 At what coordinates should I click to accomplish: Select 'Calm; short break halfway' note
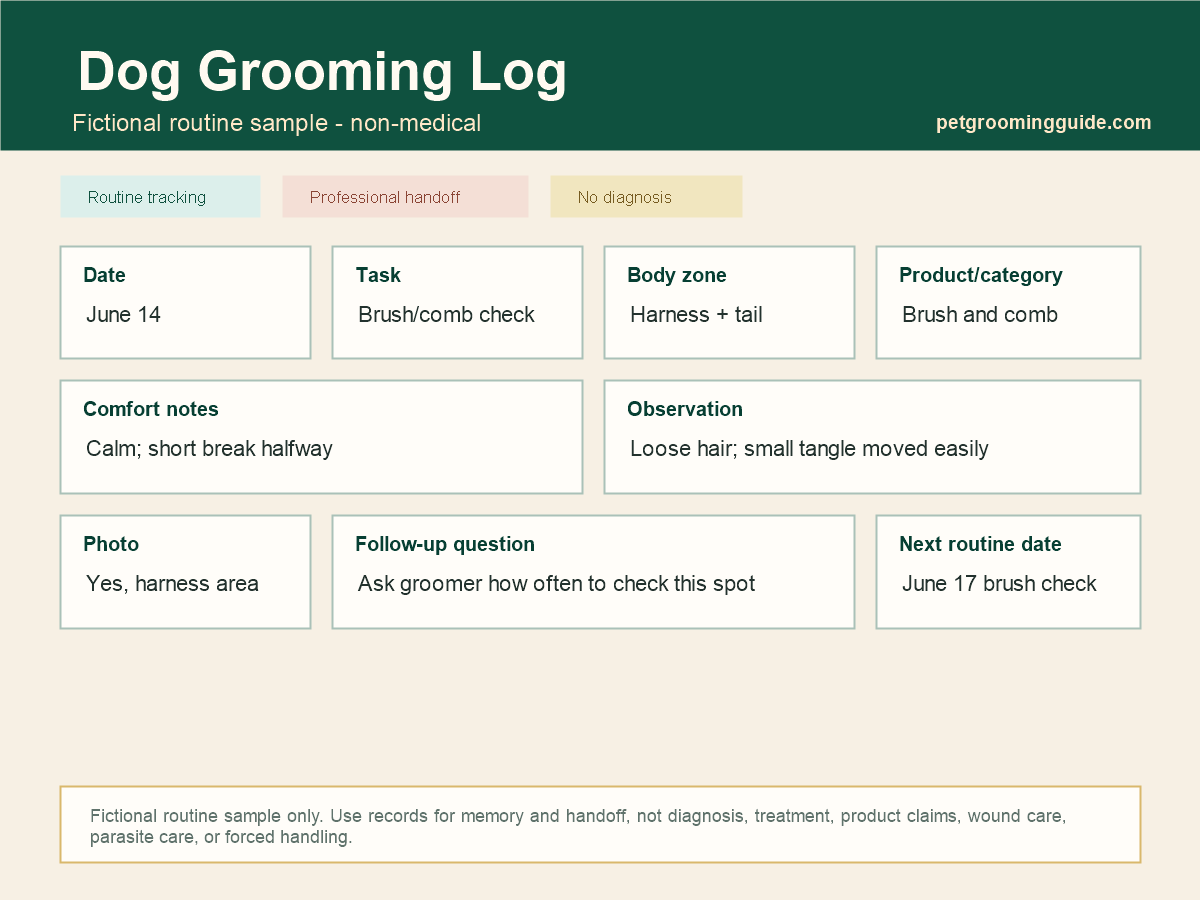(210, 449)
